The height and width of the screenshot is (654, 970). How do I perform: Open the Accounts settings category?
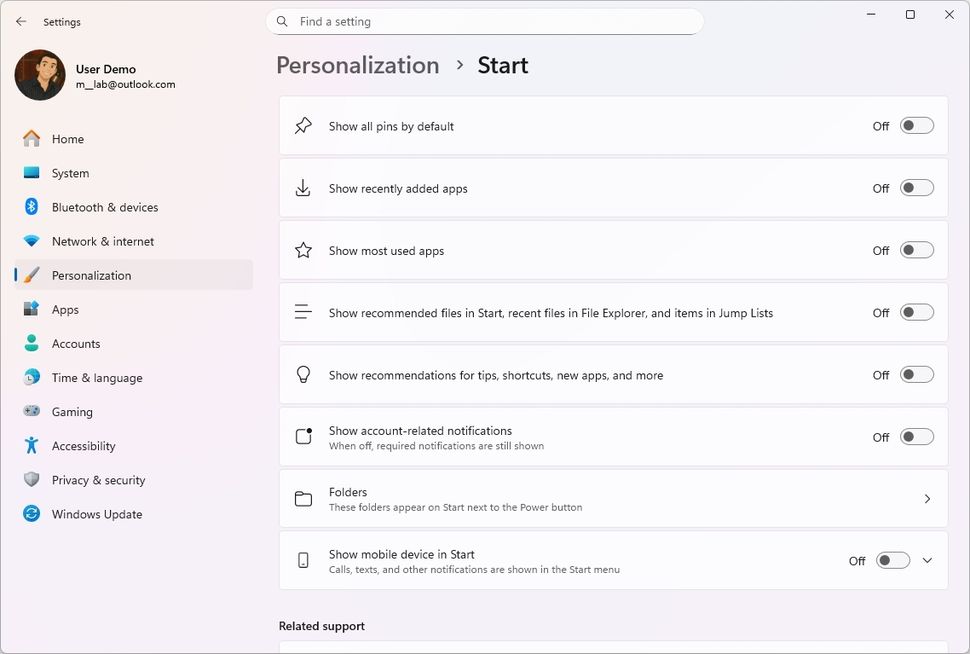point(76,344)
